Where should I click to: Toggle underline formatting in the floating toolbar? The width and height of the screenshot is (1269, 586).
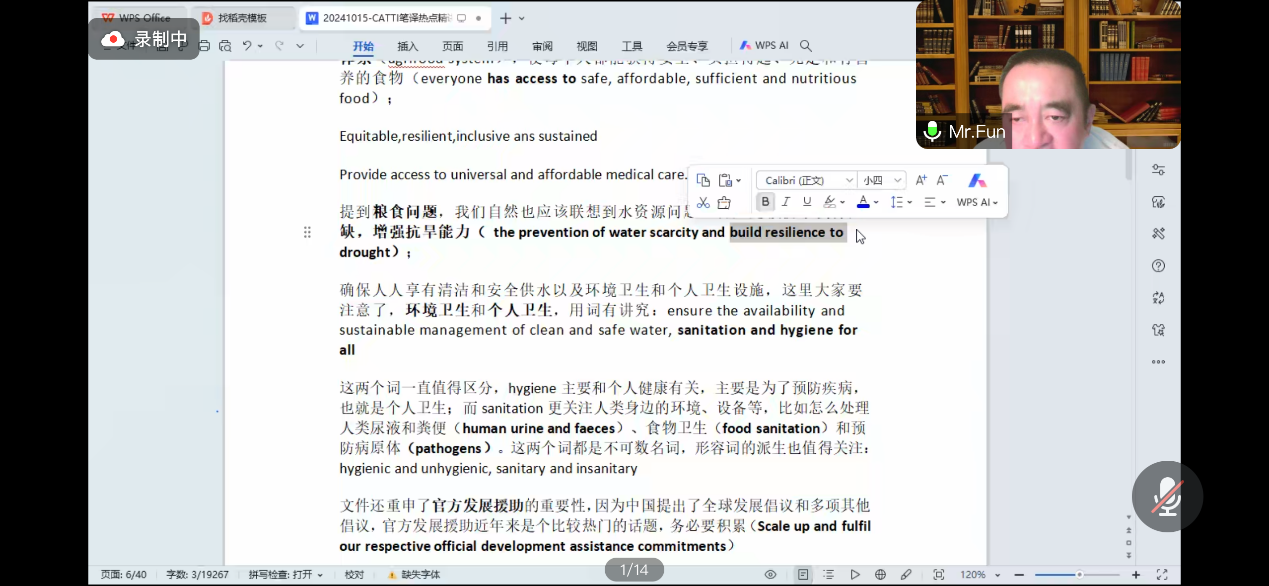tap(807, 202)
